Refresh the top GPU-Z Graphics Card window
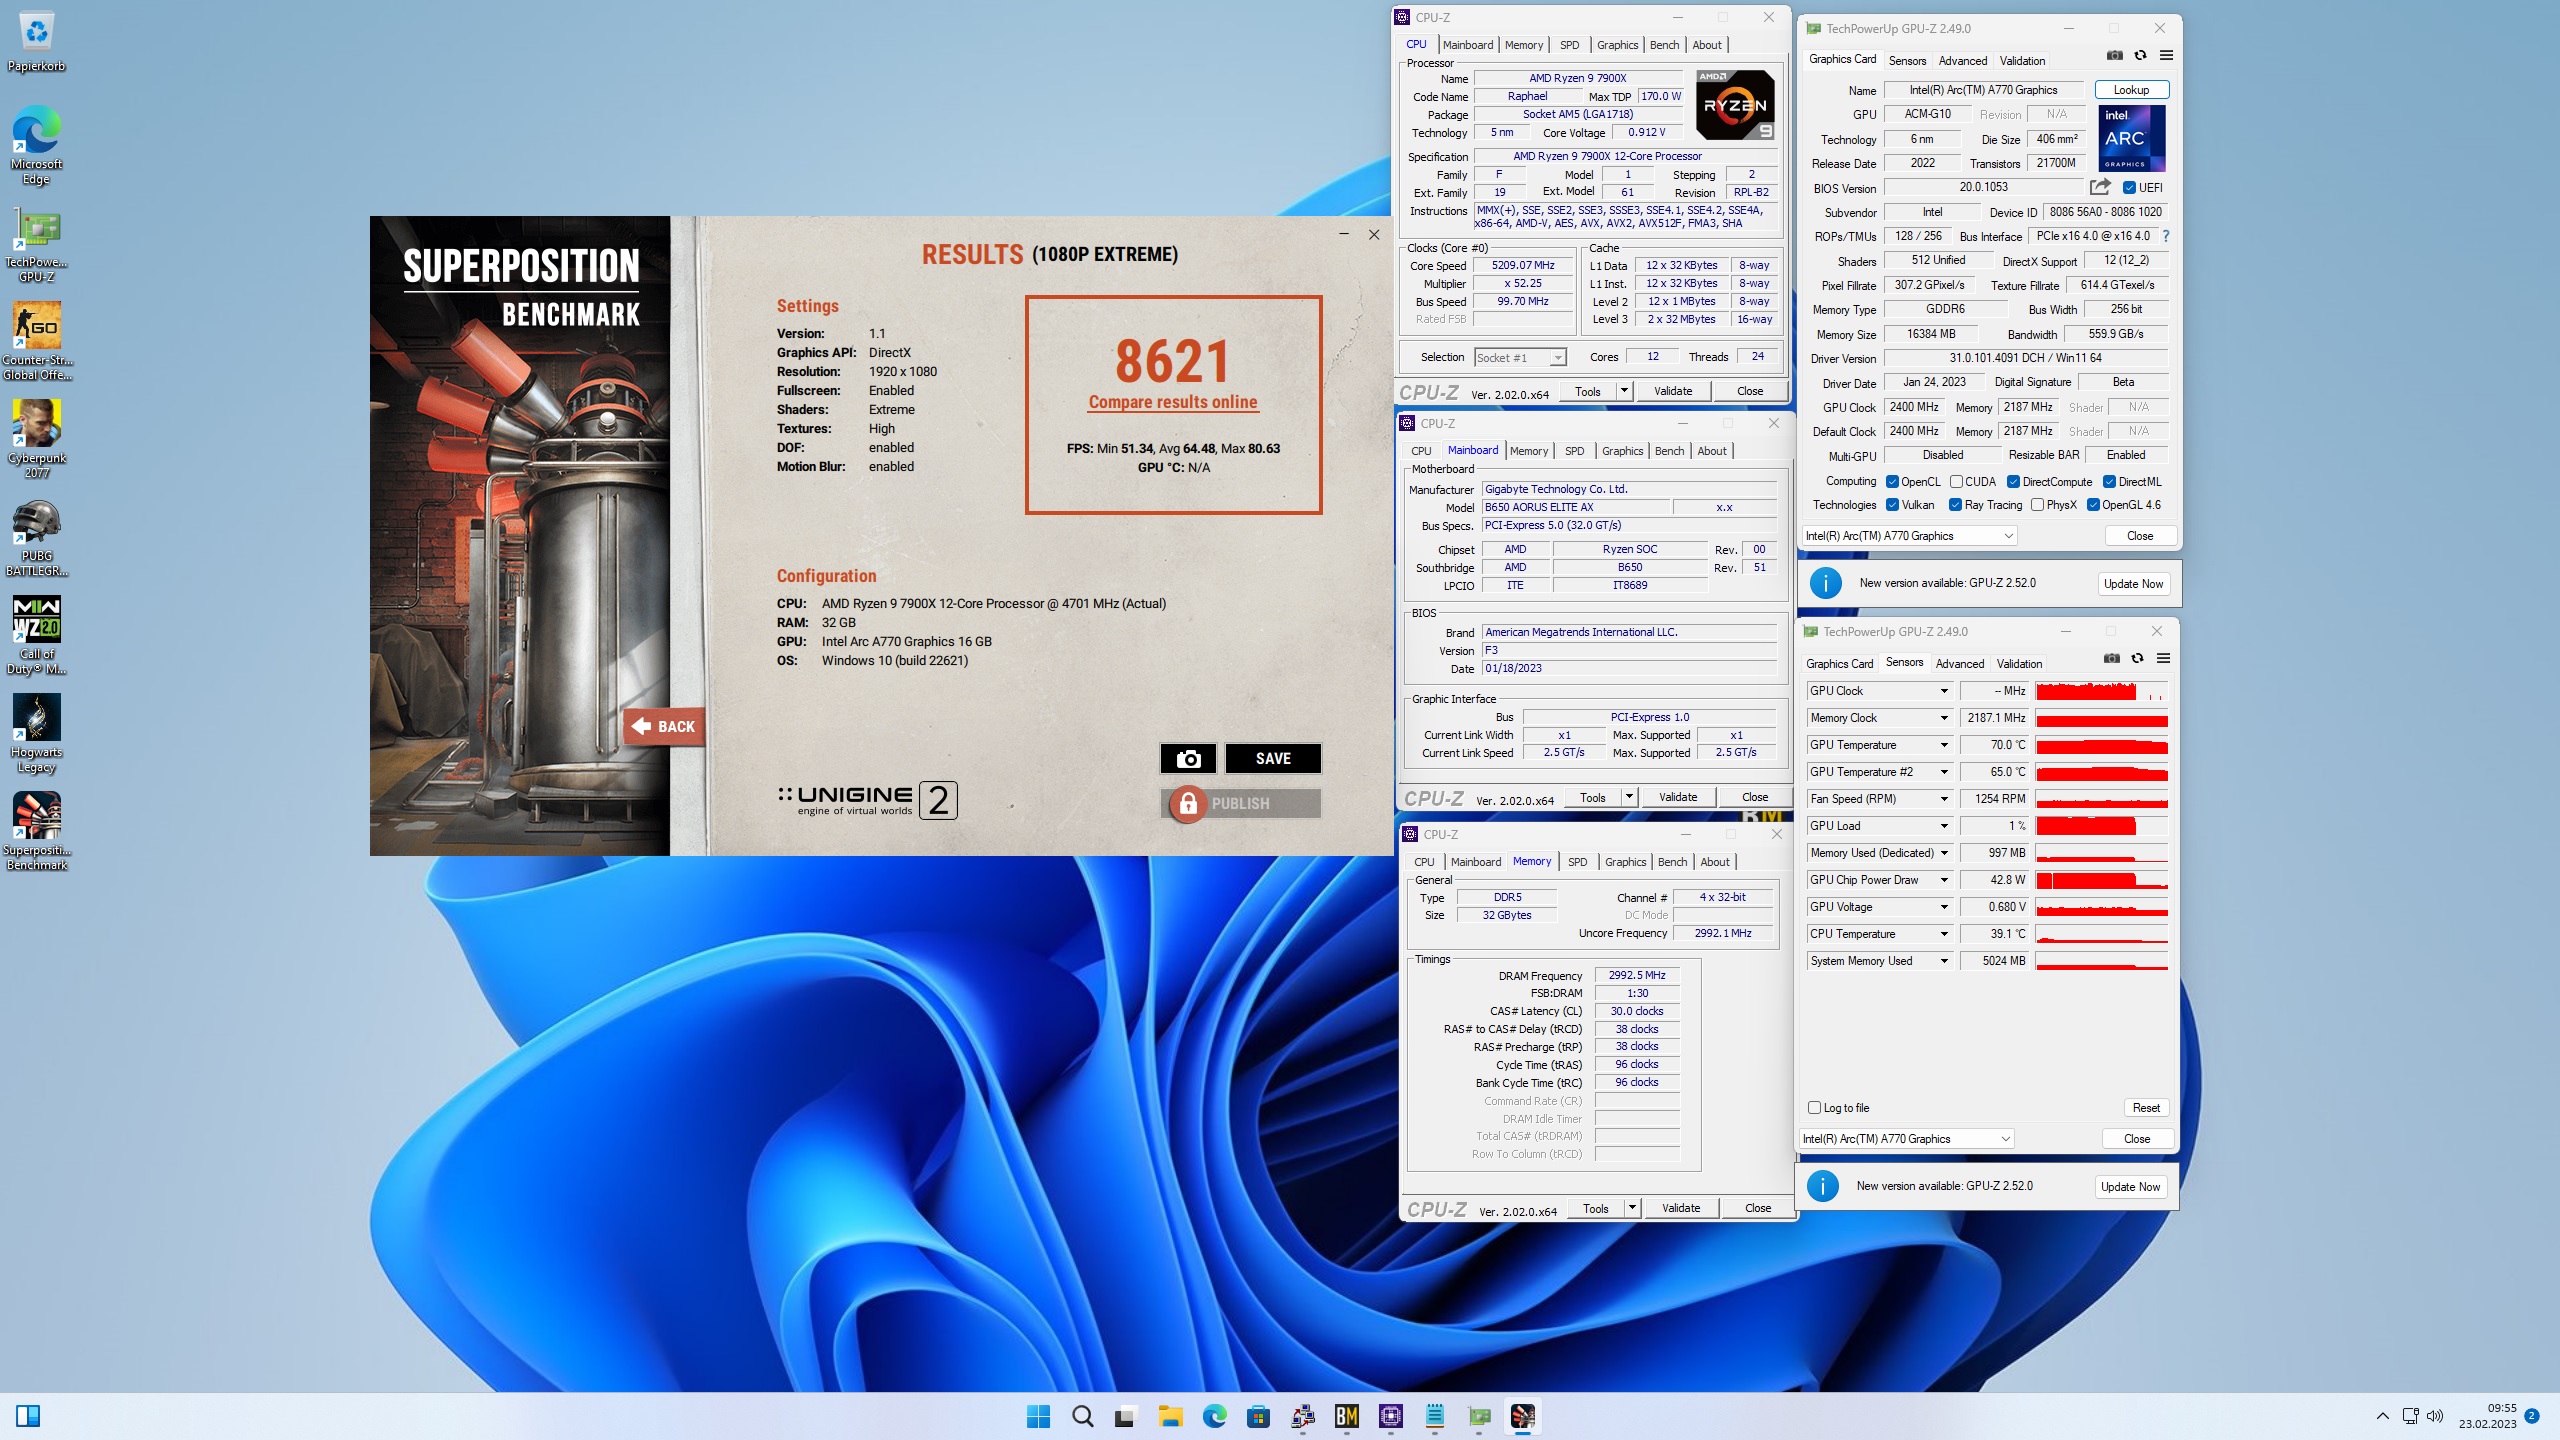This screenshot has width=2560, height=1440. click(x=2140, y=56)
